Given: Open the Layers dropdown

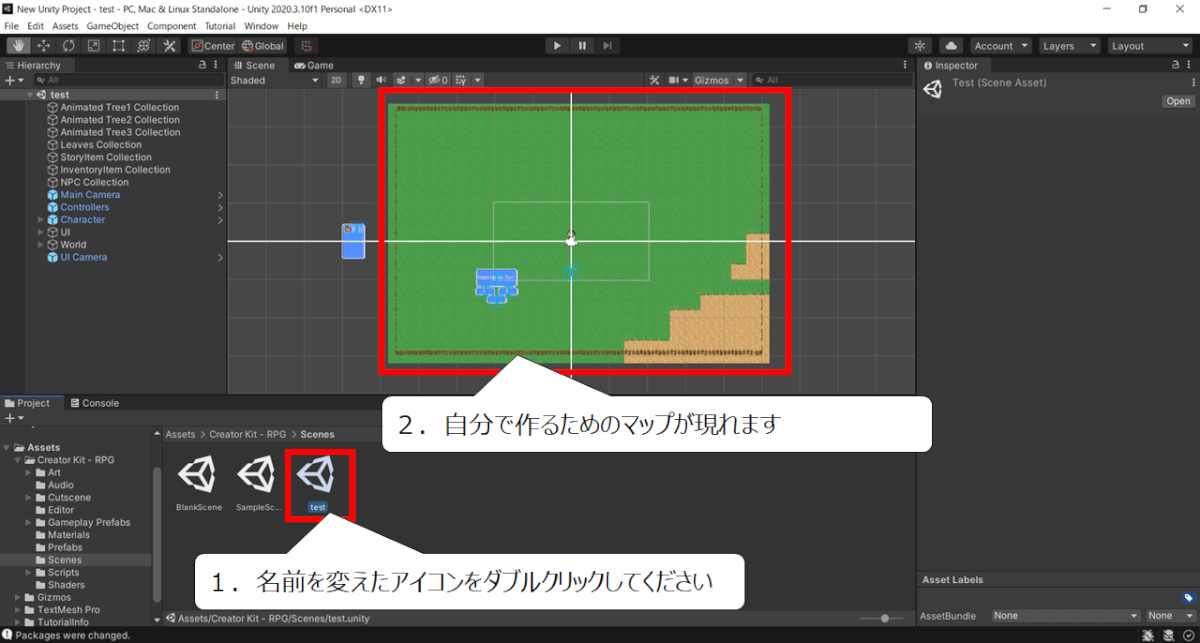Looking at the screenshot, I should click(x=1068, y=46).
